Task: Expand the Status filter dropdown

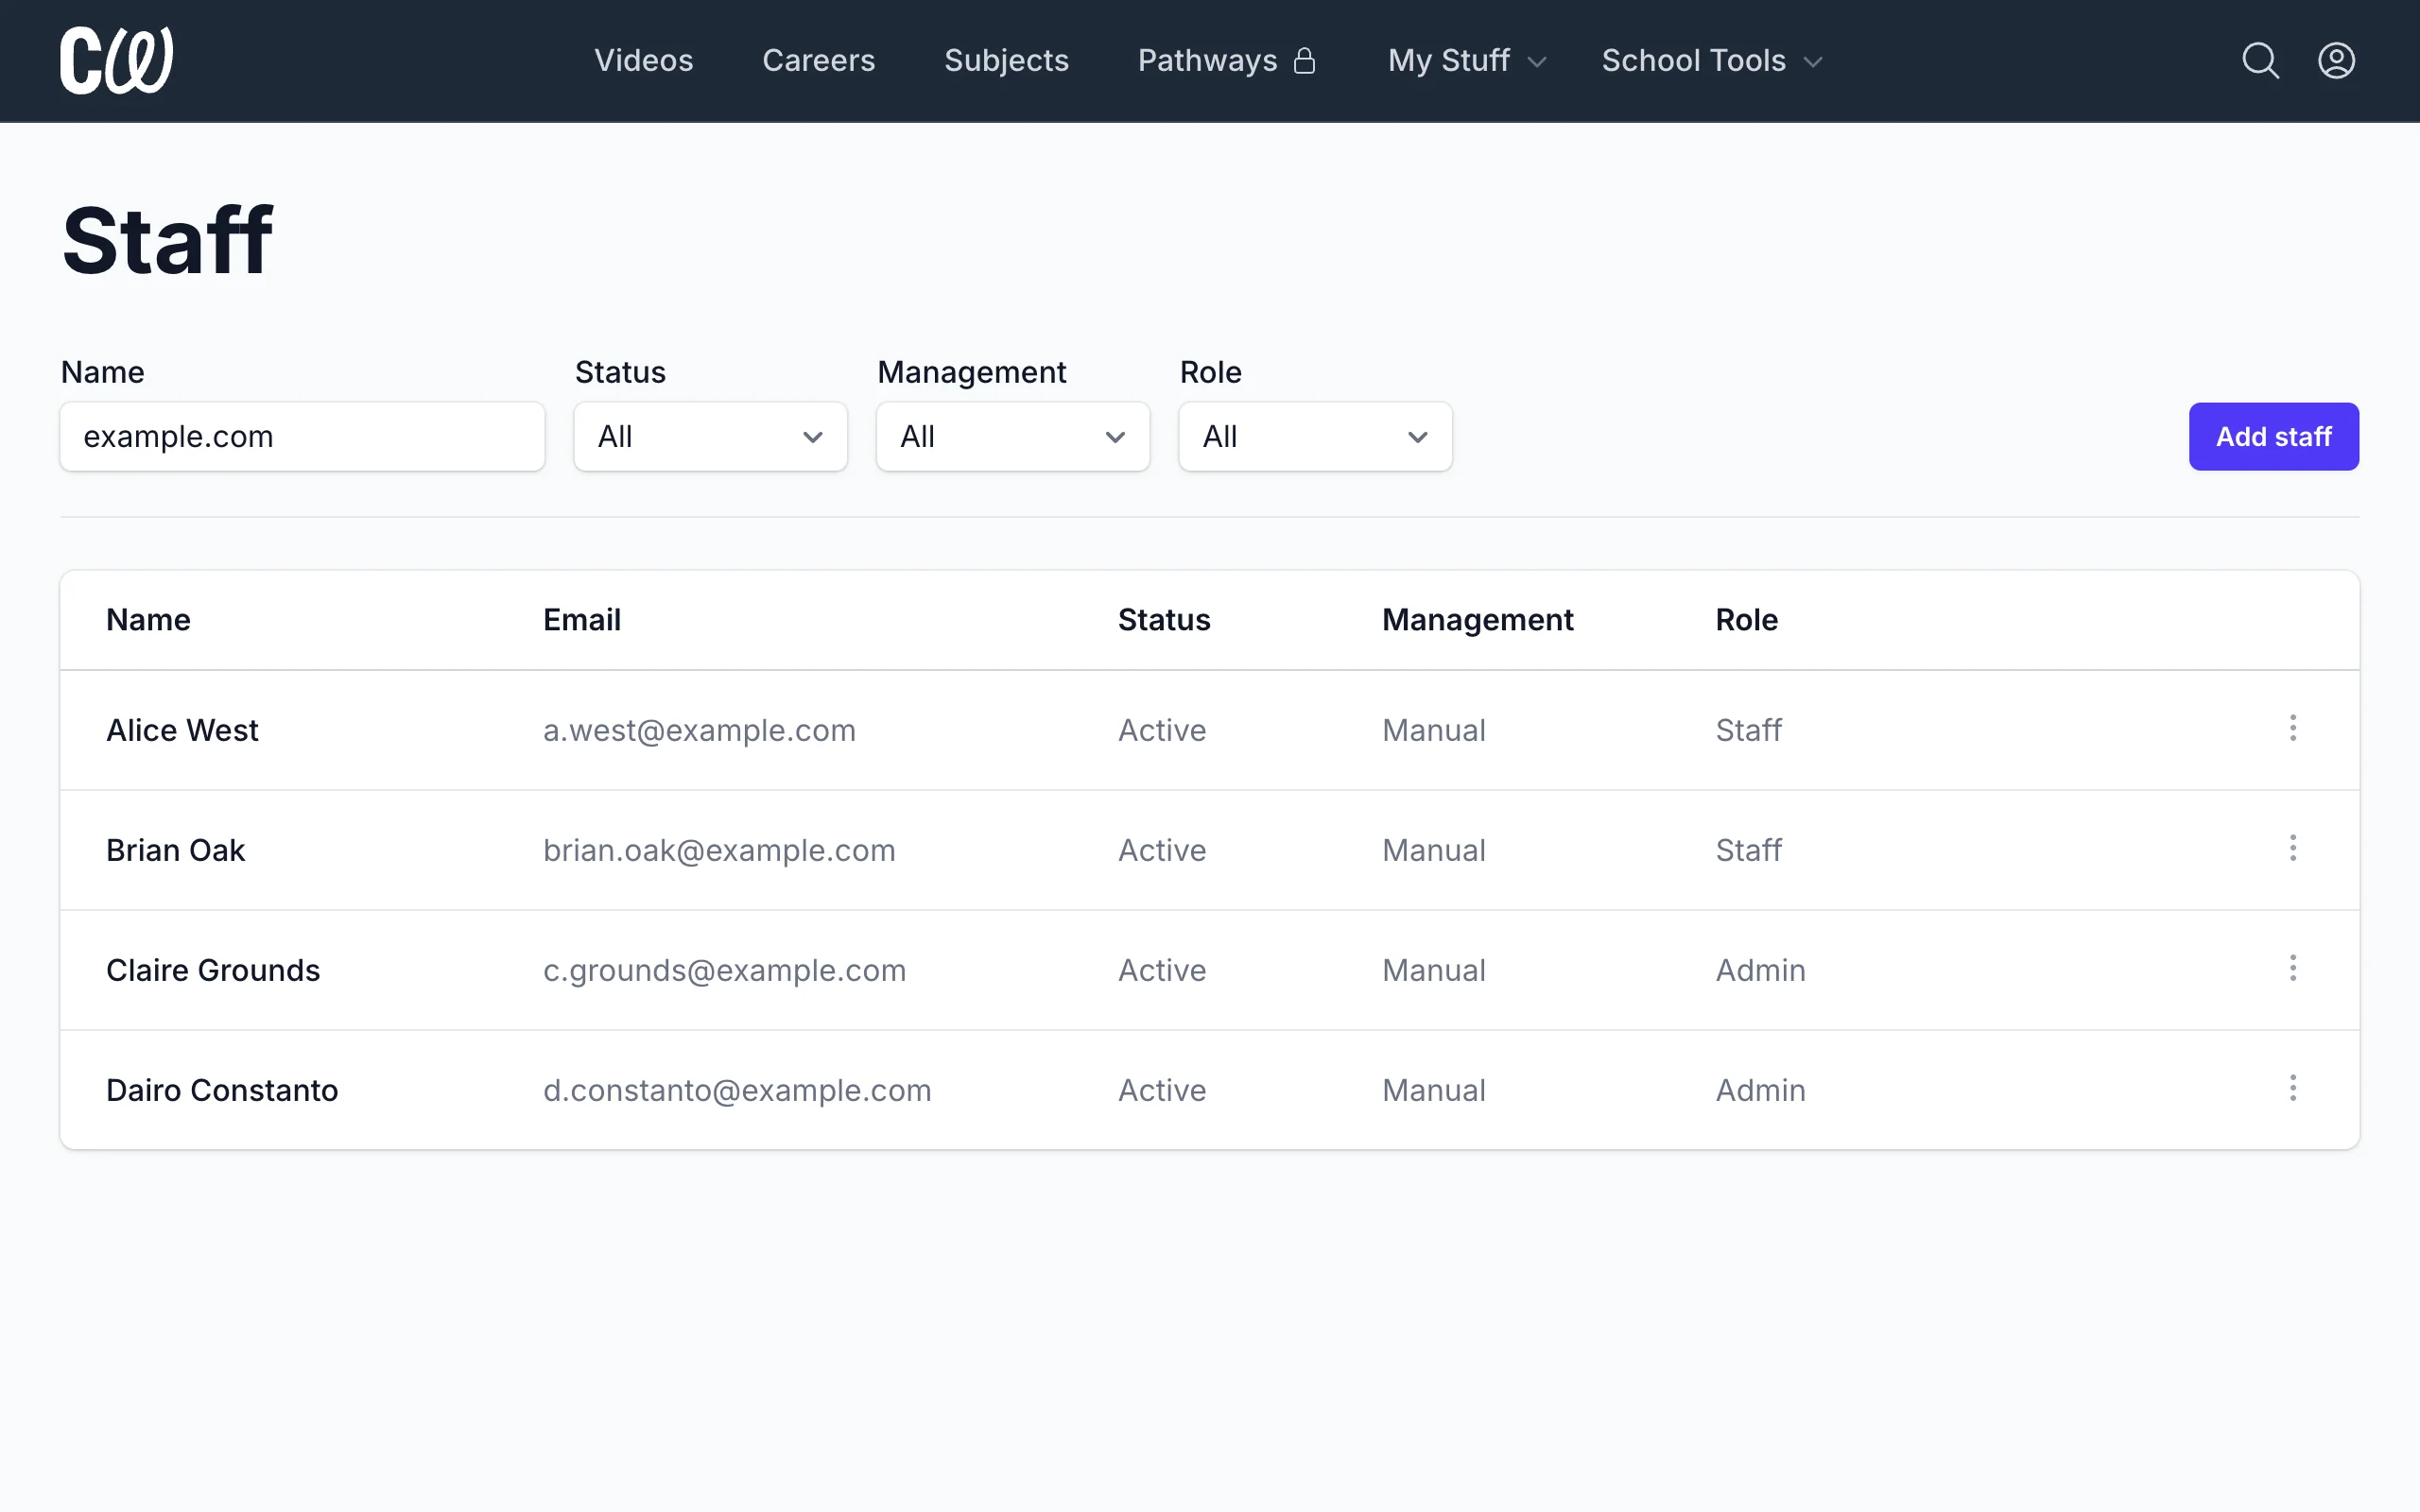Action: click(x=710, y=437)
